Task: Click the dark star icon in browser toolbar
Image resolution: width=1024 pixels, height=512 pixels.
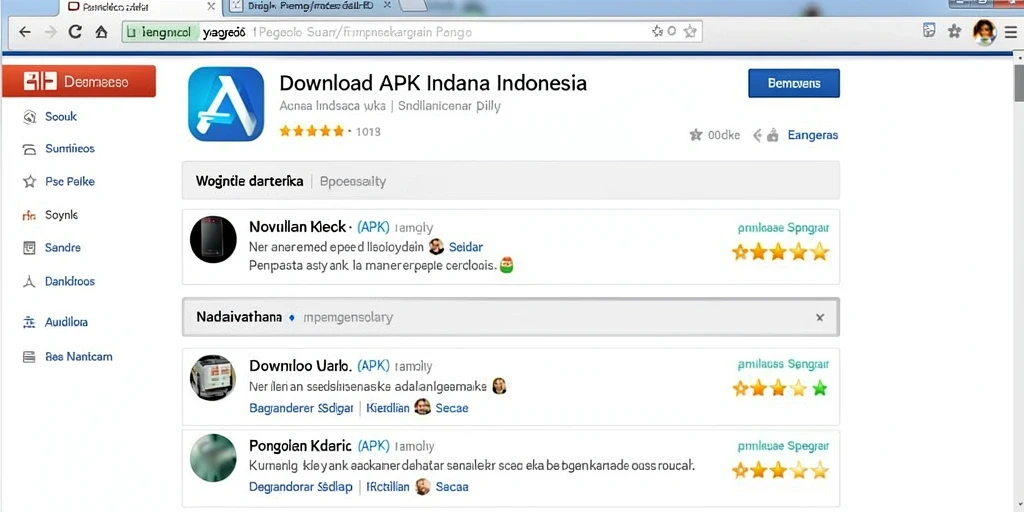Action: pyautogui.click(x=955, y=31)
